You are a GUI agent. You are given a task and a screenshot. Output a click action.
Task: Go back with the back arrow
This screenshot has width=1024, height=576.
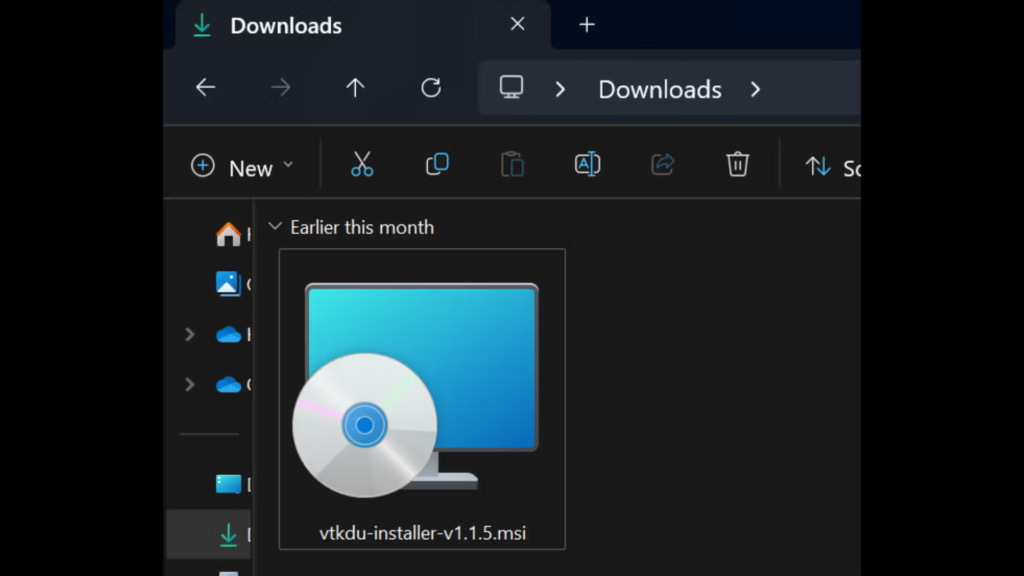tap(206, 88)
